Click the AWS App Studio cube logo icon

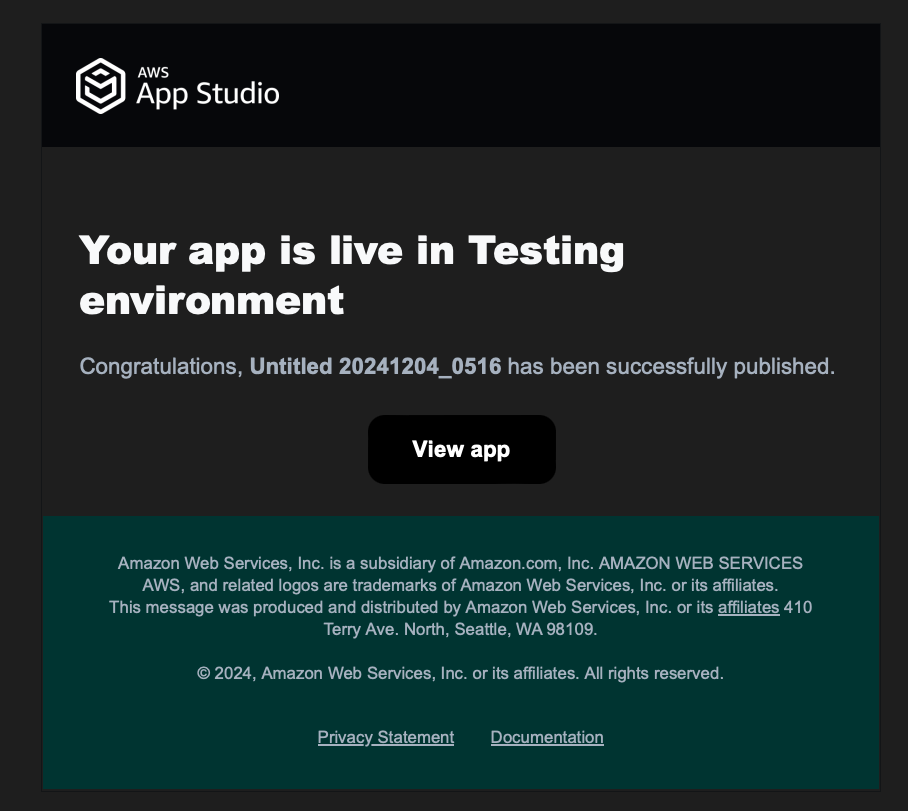100,86
